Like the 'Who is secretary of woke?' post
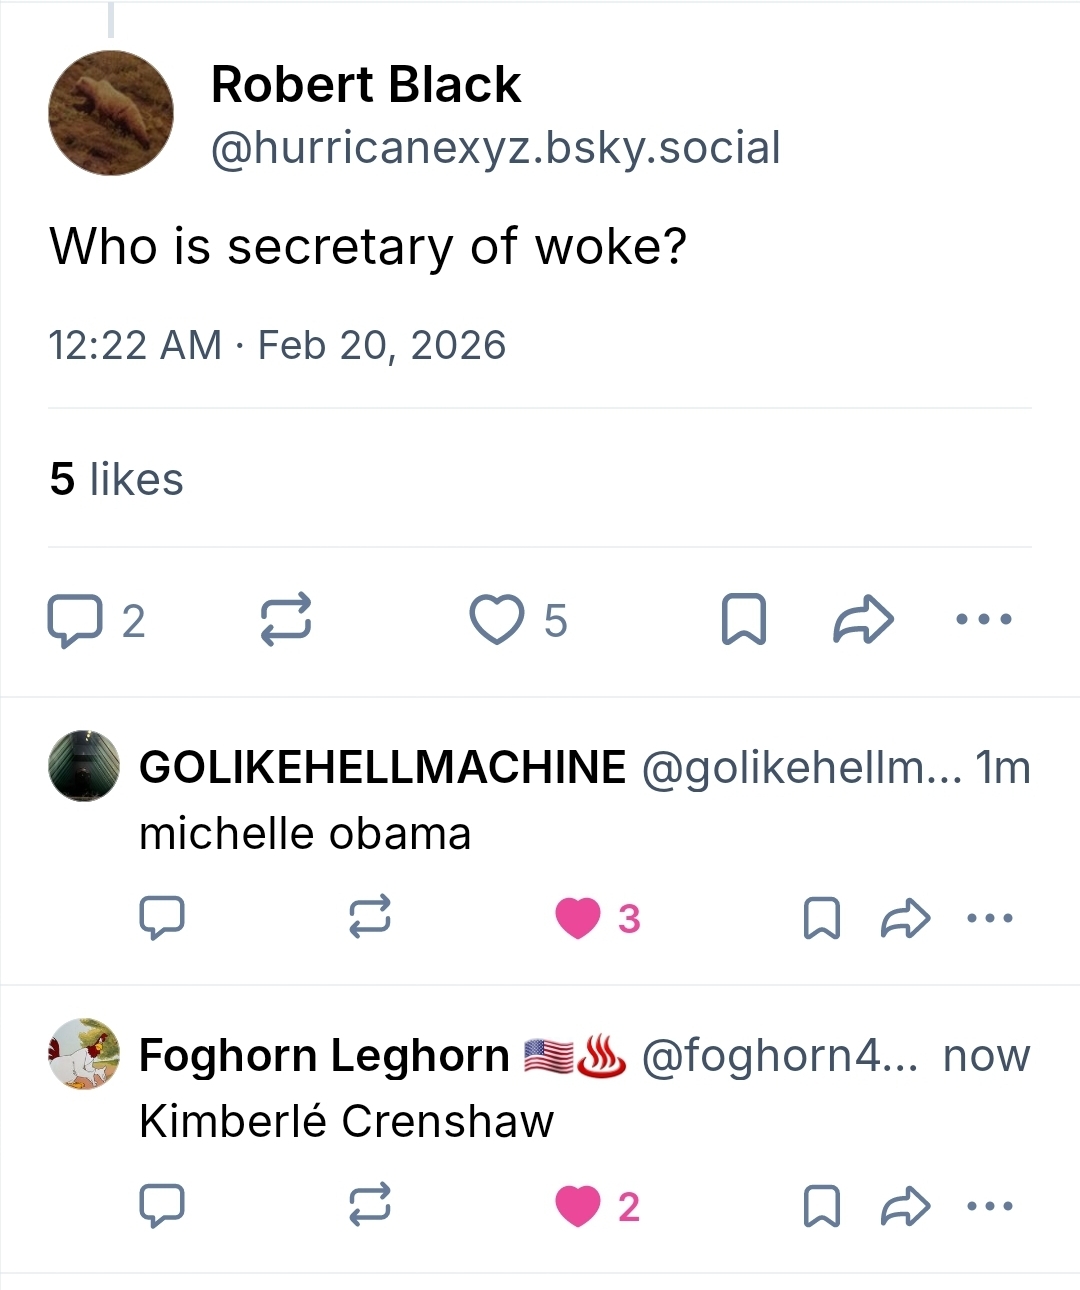Viewport: 1080px width, 1290px height. [497, 620]
